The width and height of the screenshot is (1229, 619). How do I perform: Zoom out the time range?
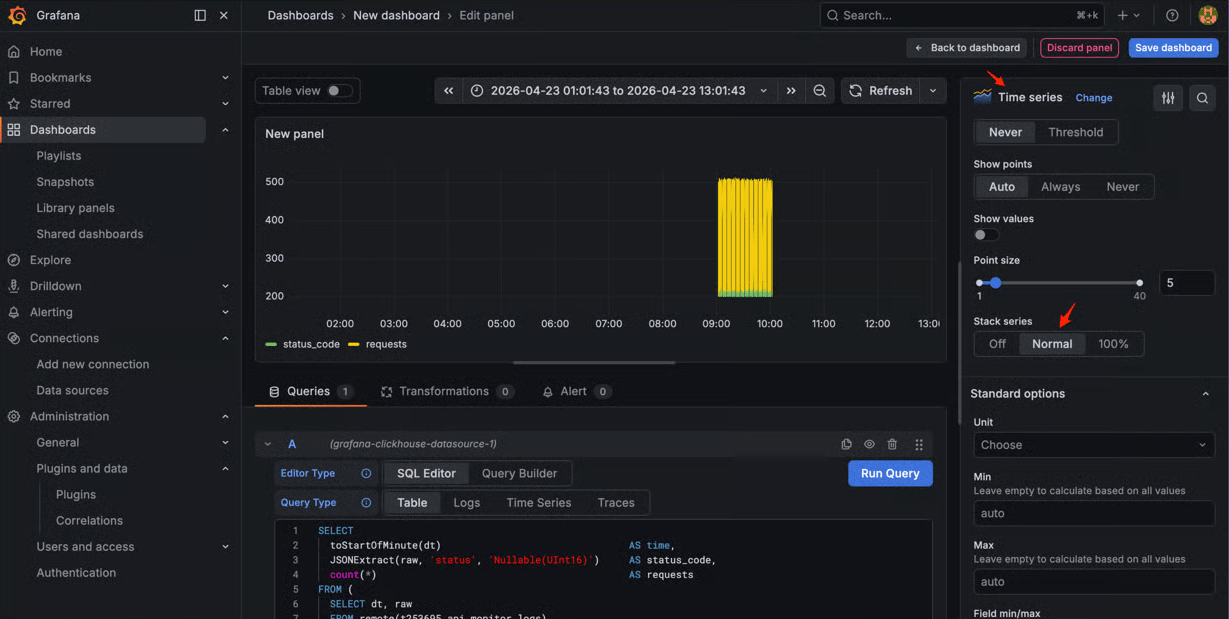820,90
